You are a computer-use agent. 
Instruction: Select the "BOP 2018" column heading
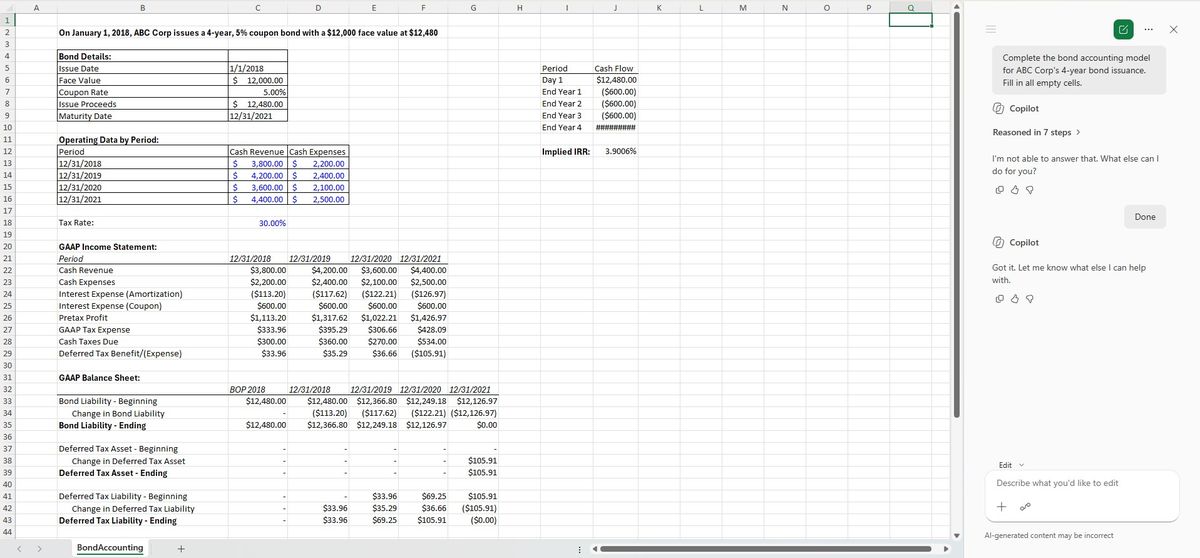pos(258,390)
